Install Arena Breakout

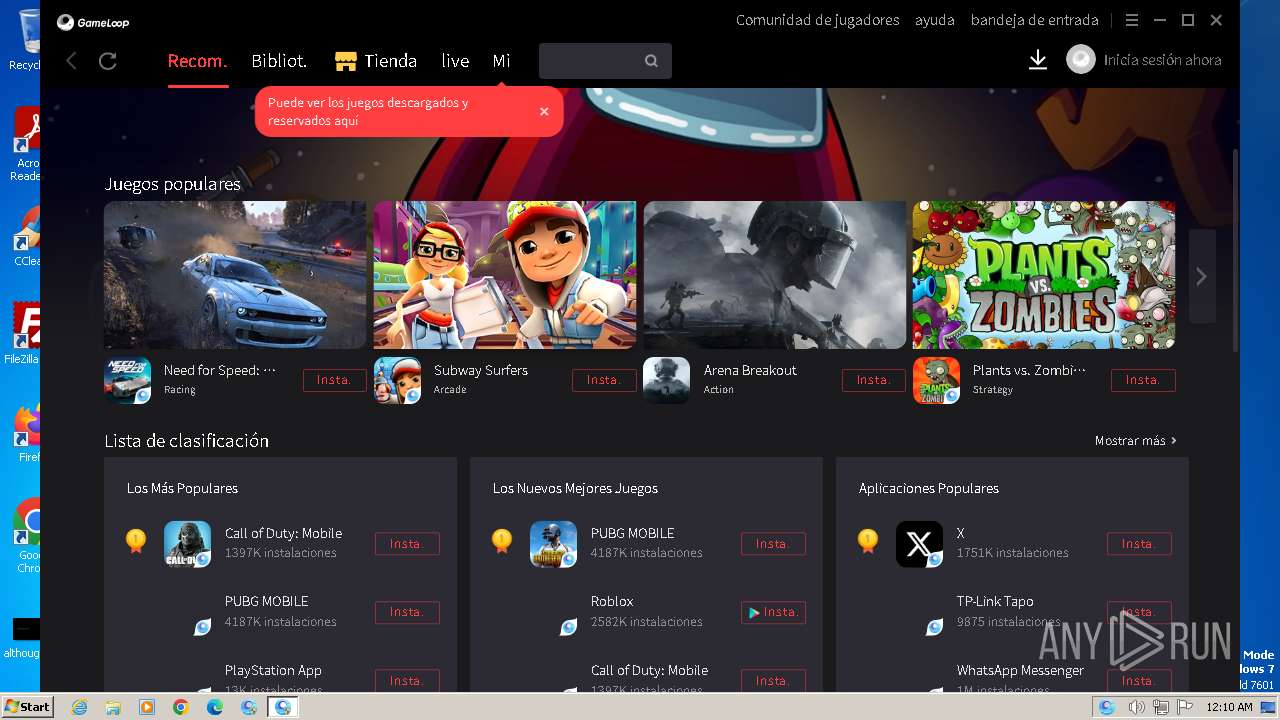(873, 380)
